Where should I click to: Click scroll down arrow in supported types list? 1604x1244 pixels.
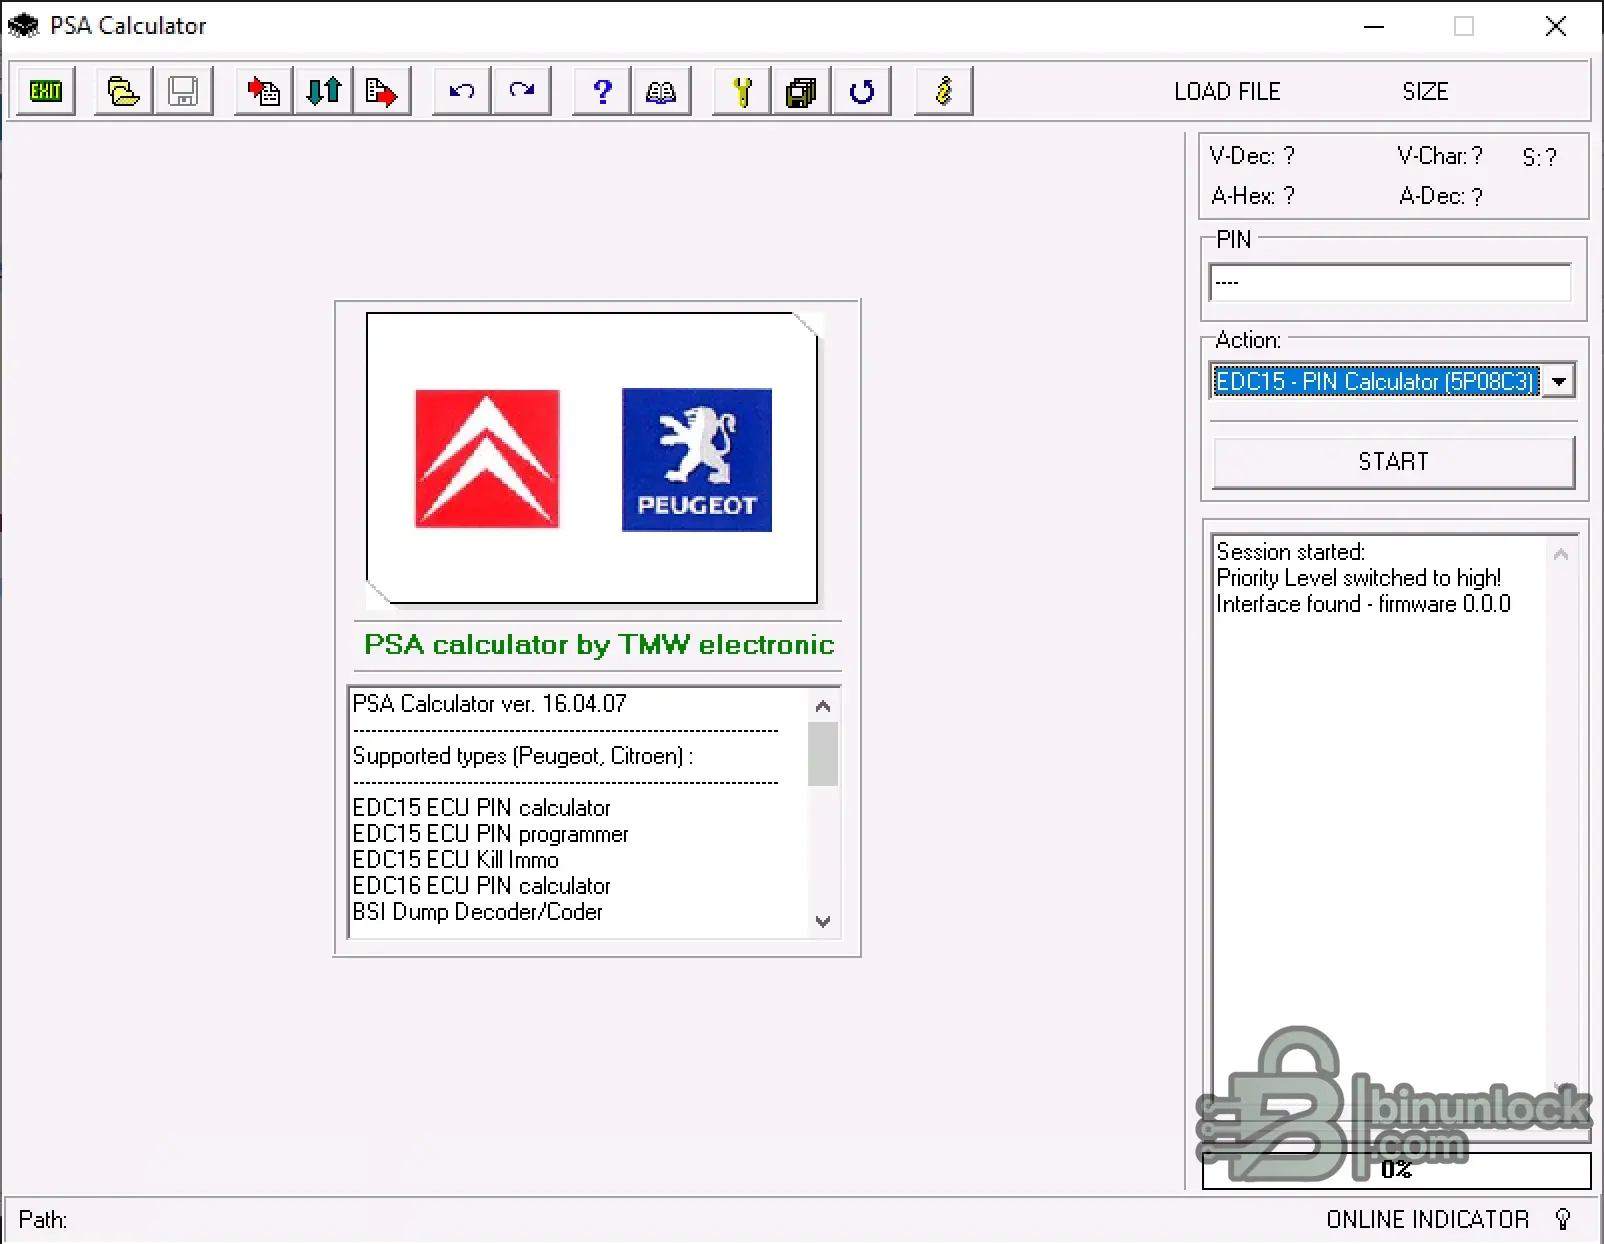tap(823, 921)
